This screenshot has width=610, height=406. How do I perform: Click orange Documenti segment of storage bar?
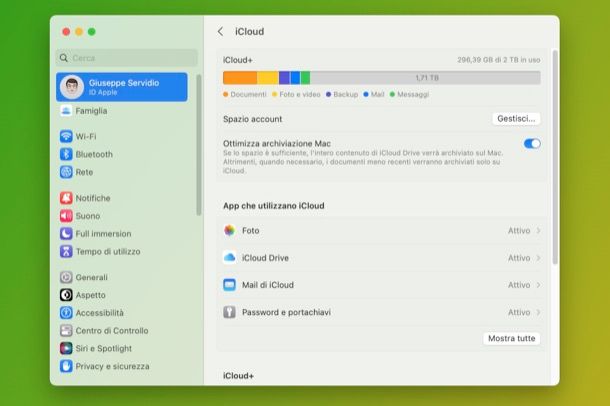click(x=240, y=78)
